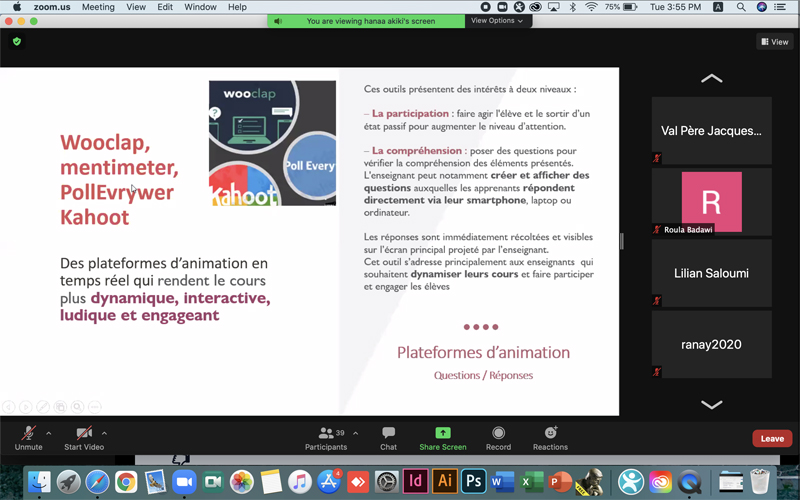Screen dimensions: 800x500
Task: Click the green Share Screen button
Action: [443, 438]
